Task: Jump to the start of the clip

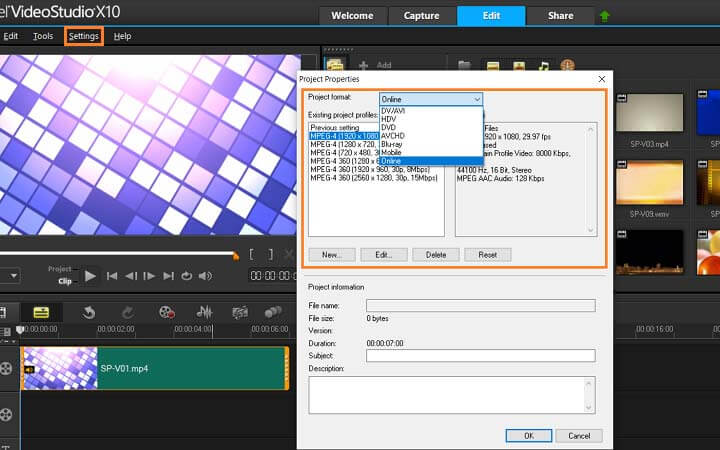Action: coord(112,276)
